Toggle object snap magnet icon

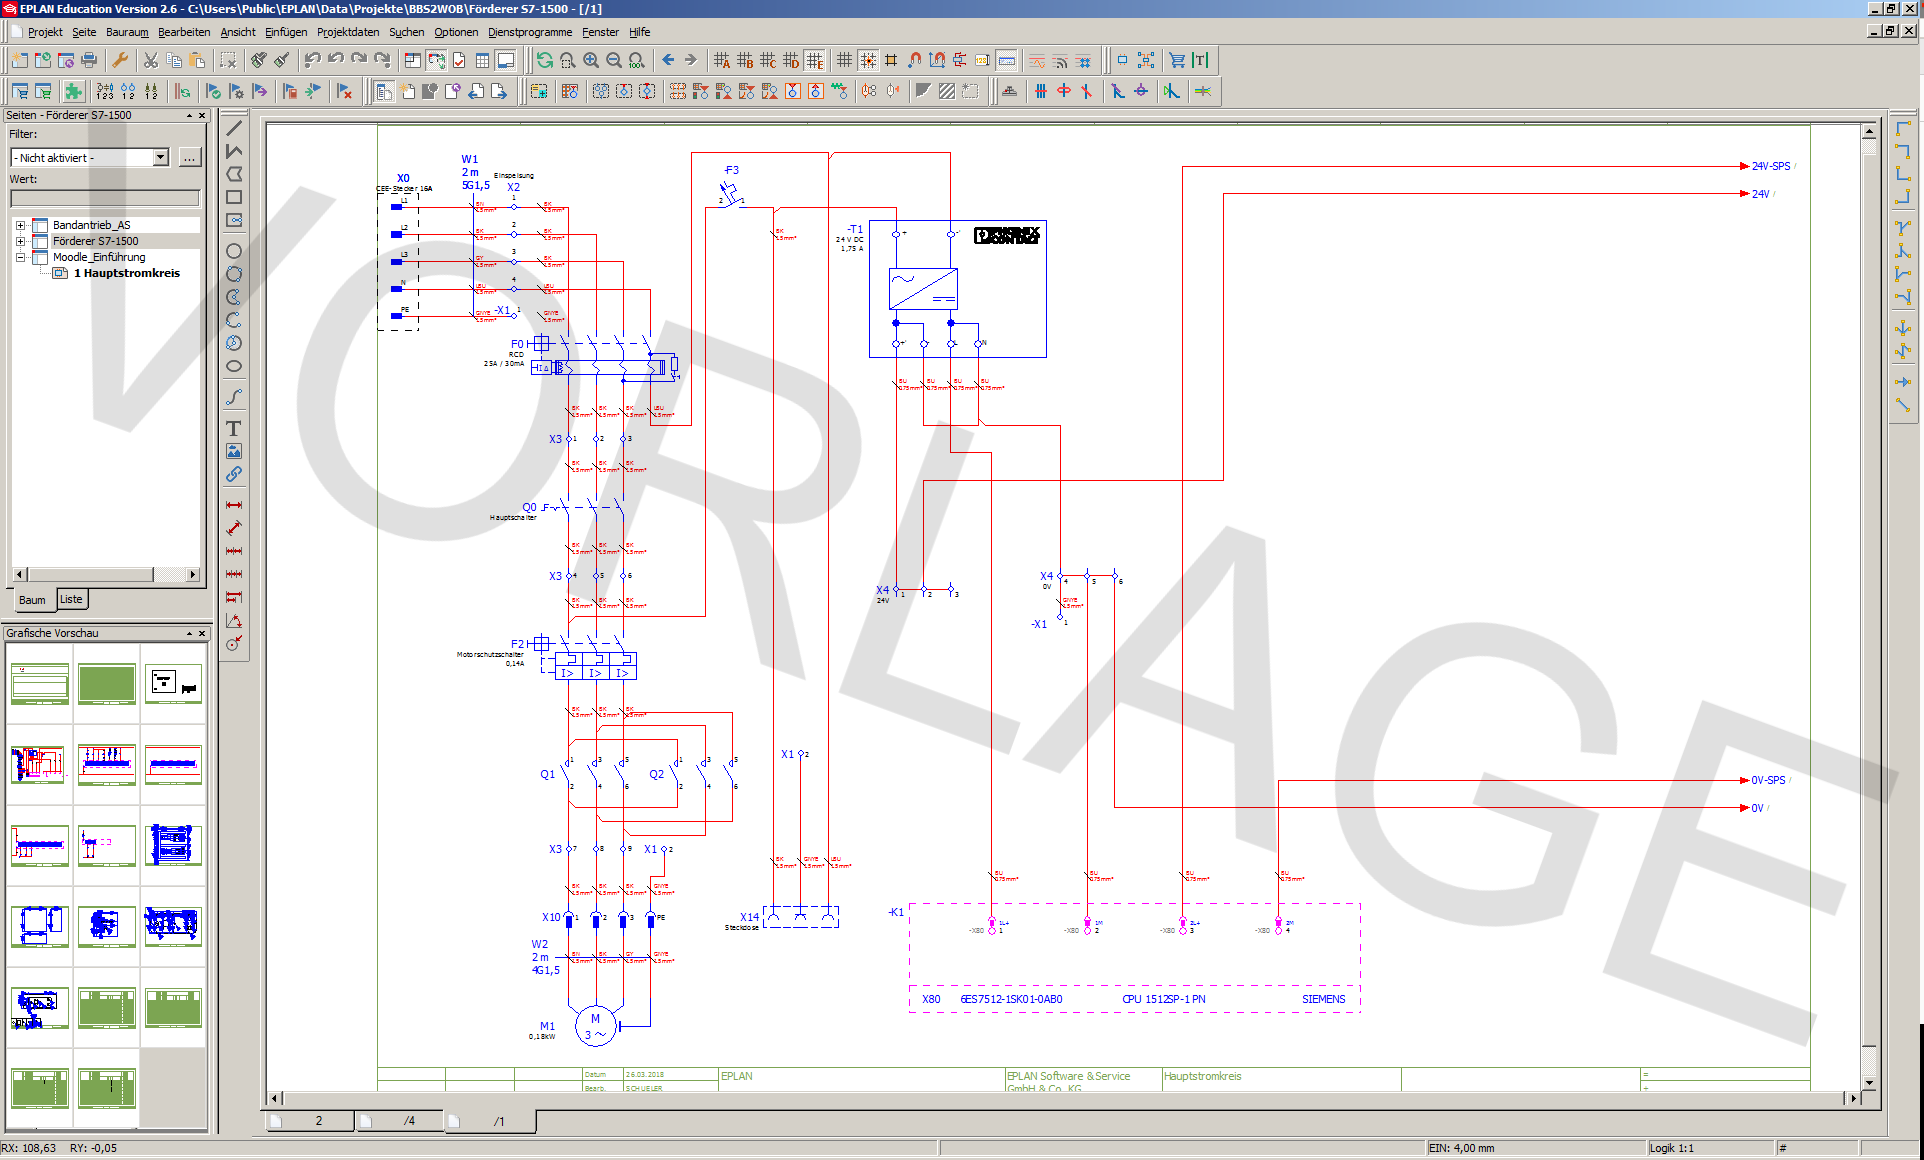pyautogui.click(x=914, y=60)
